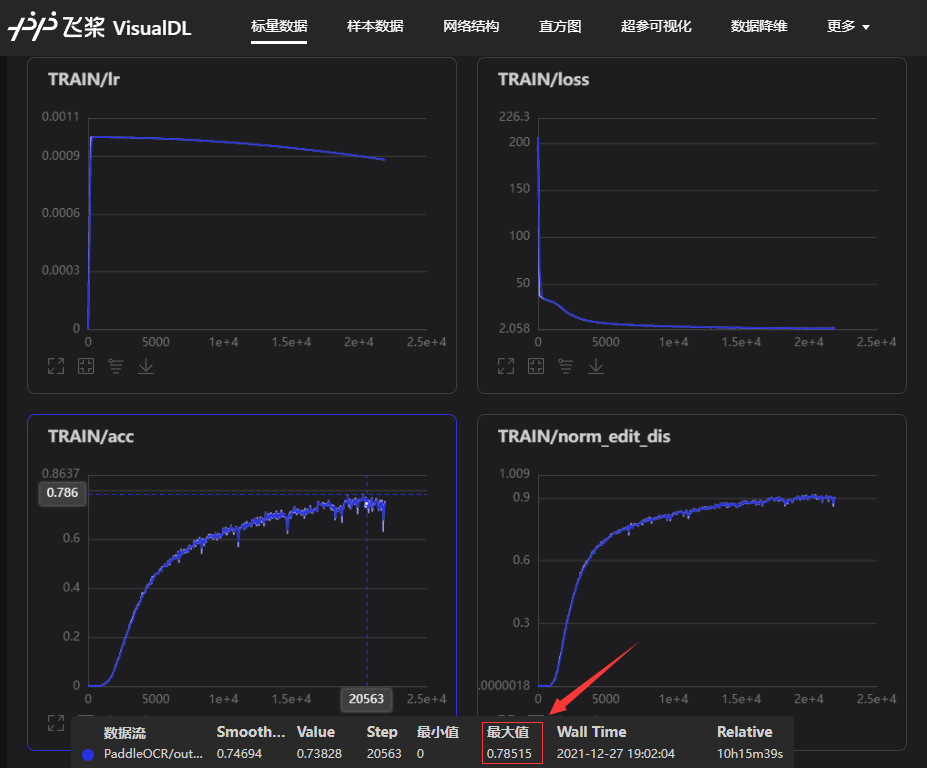Download TRAIN/loss chart data
This screenshot has width=927, height=768.
point(596,366)
